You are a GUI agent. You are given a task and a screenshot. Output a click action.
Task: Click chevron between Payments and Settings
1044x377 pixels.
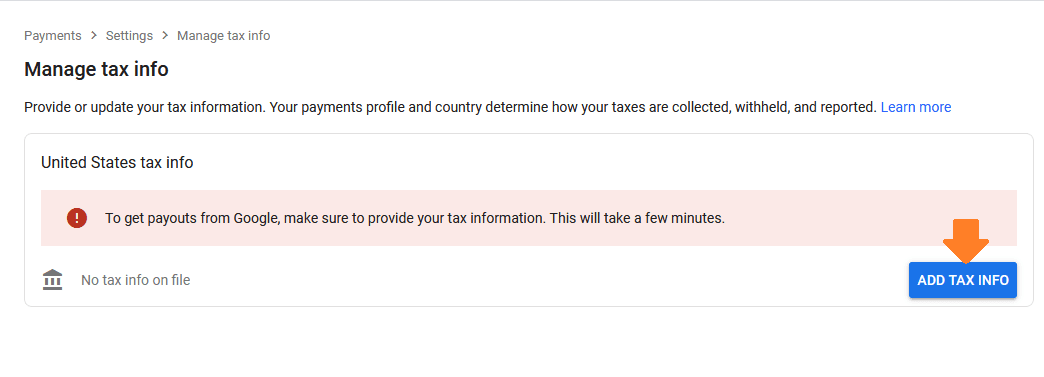(x=94, y=36)
